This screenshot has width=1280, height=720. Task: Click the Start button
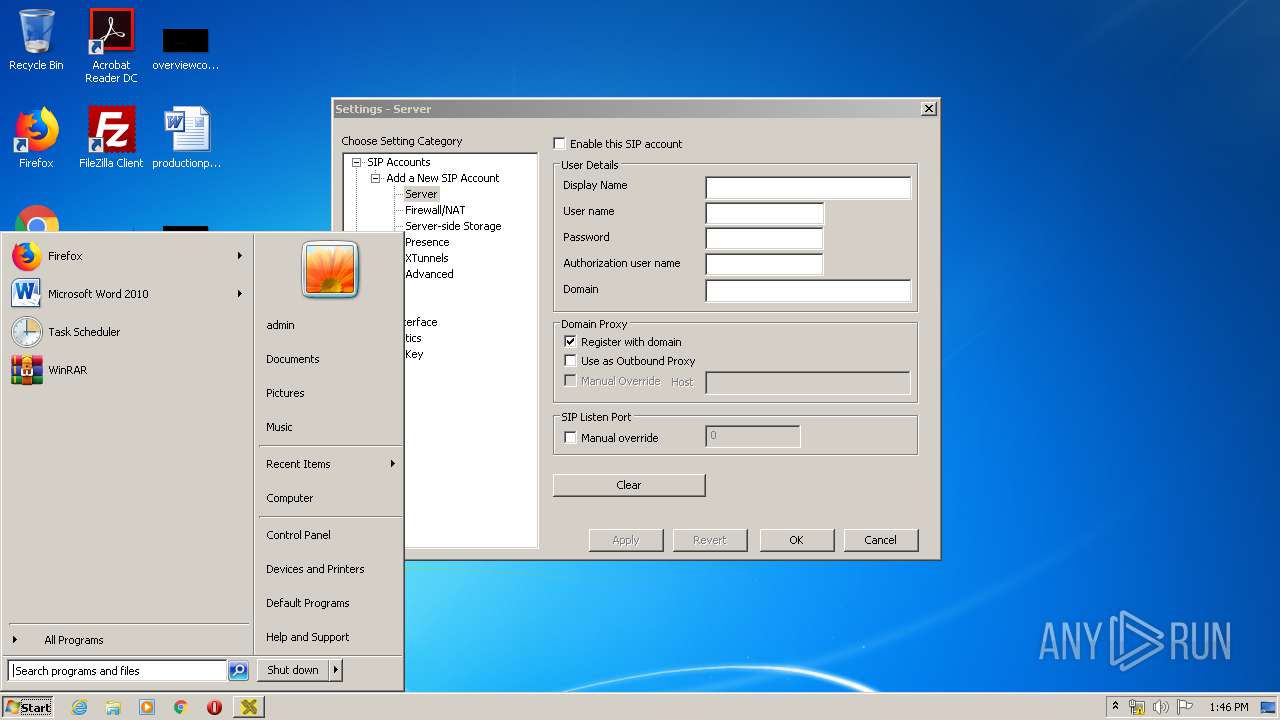click(x=28, y=707)
